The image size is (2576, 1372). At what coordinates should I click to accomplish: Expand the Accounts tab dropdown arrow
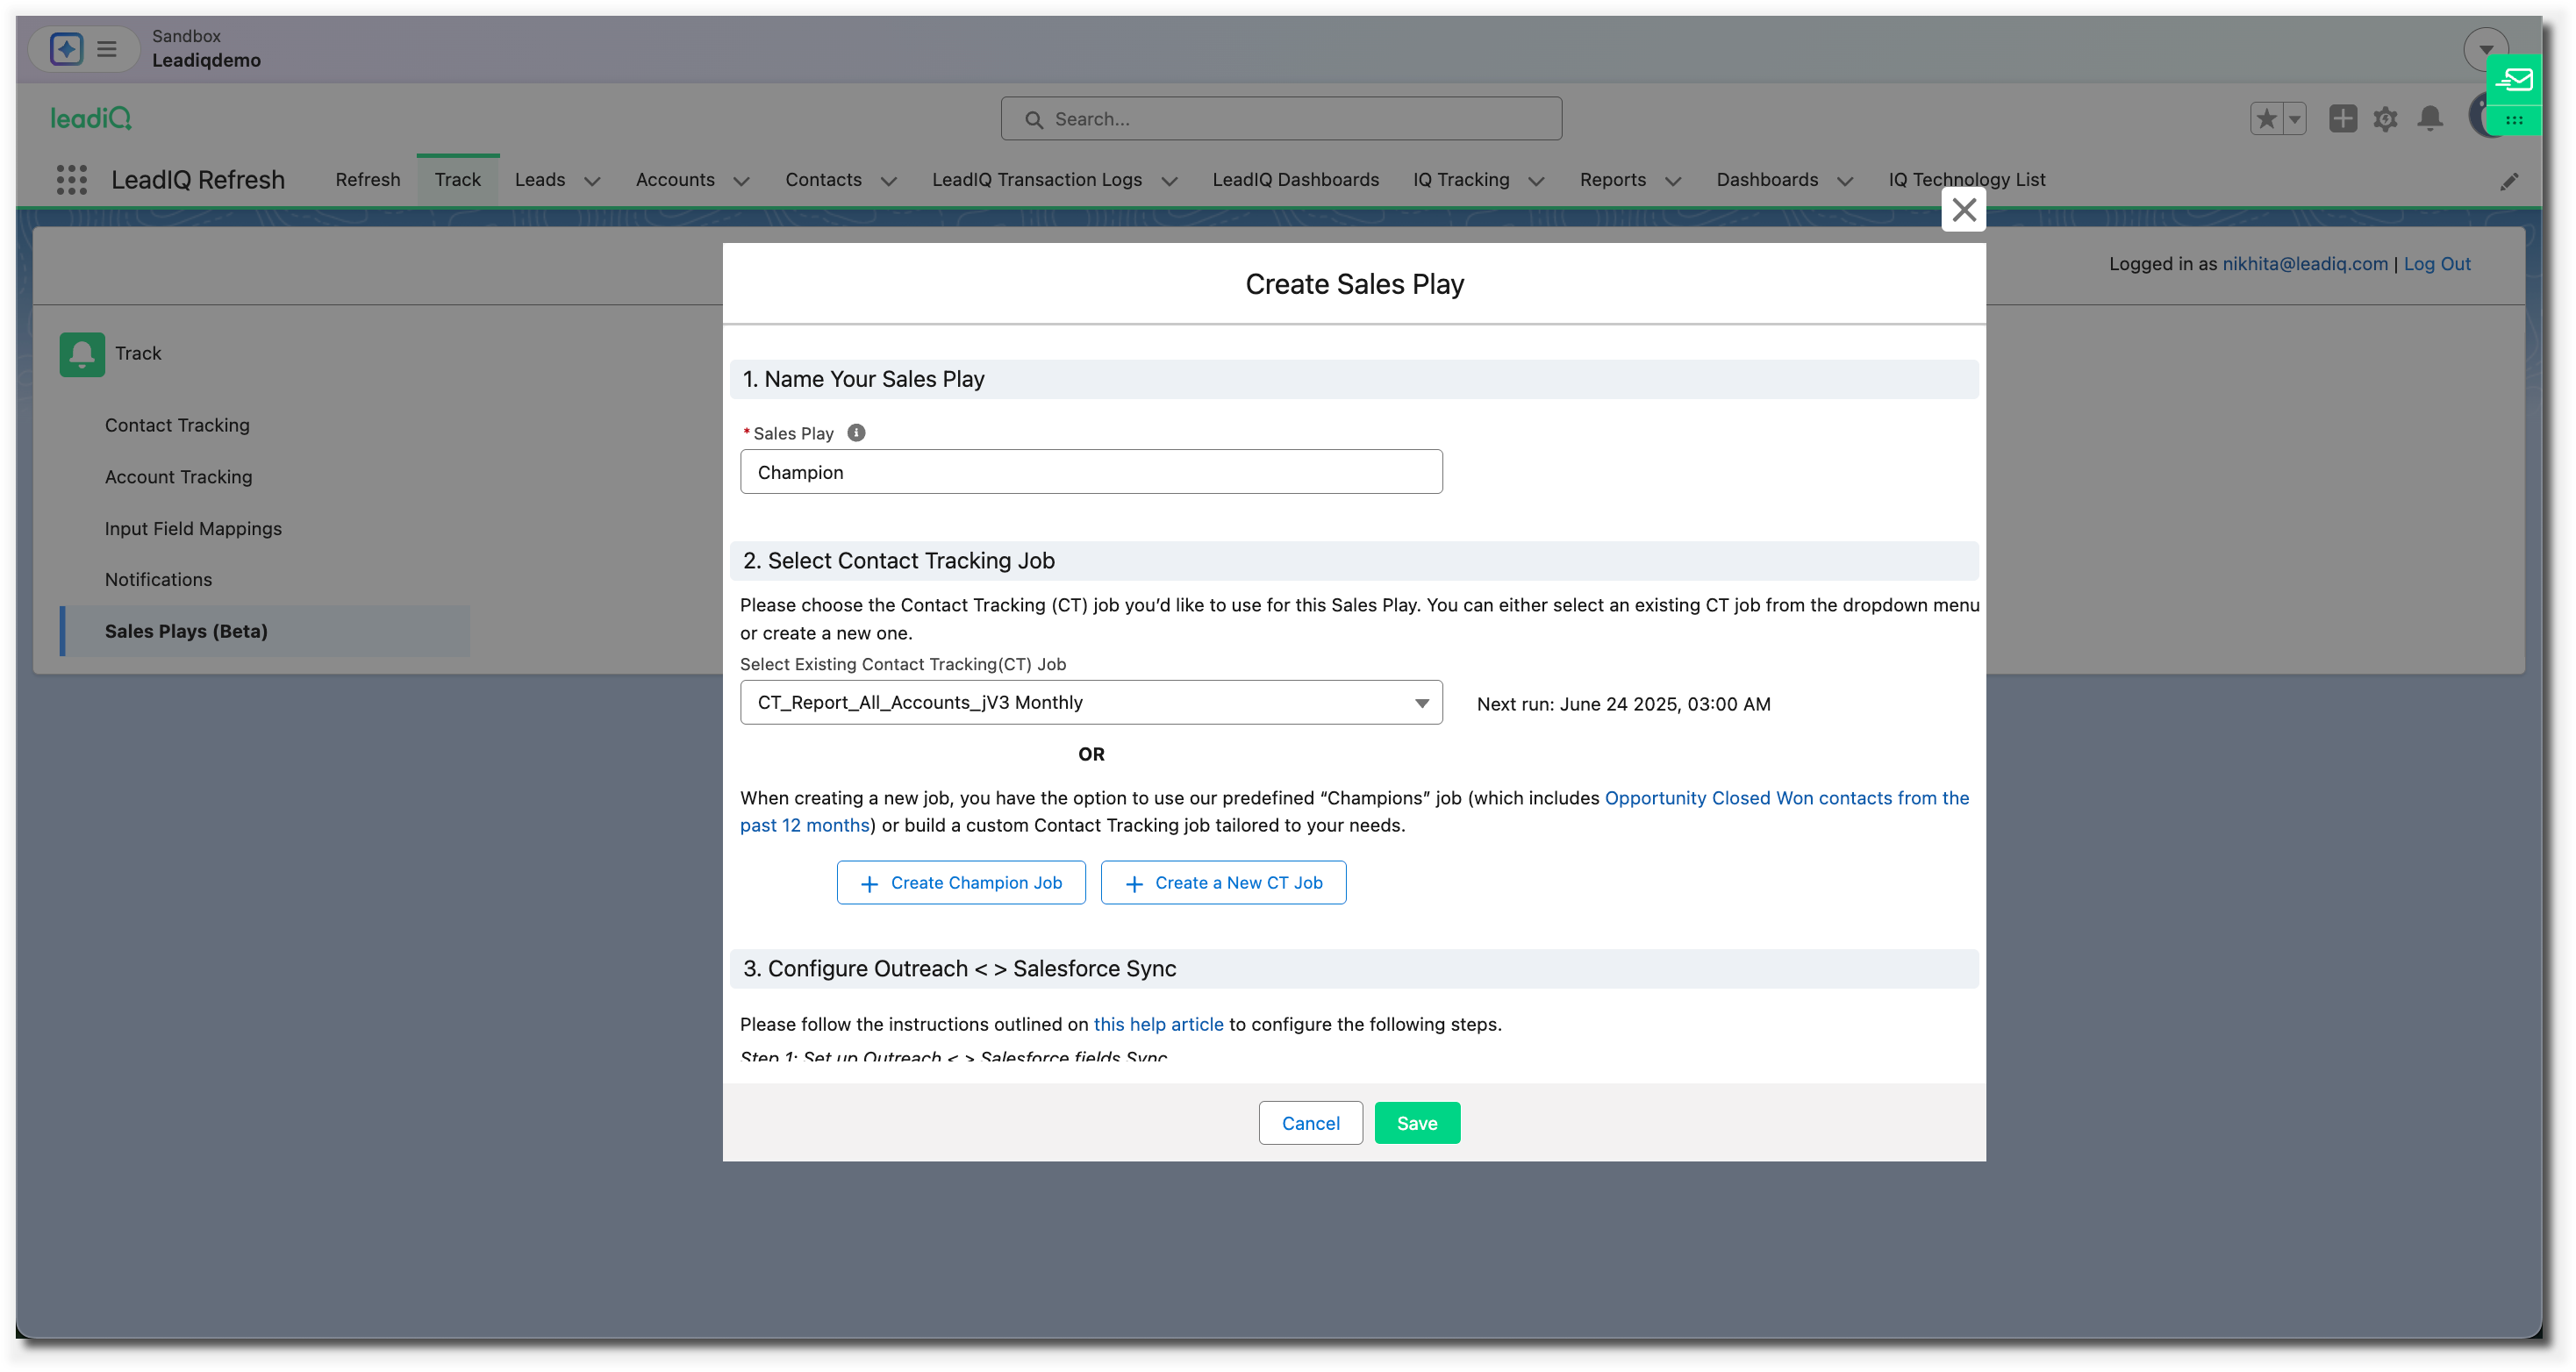[741, 181]
